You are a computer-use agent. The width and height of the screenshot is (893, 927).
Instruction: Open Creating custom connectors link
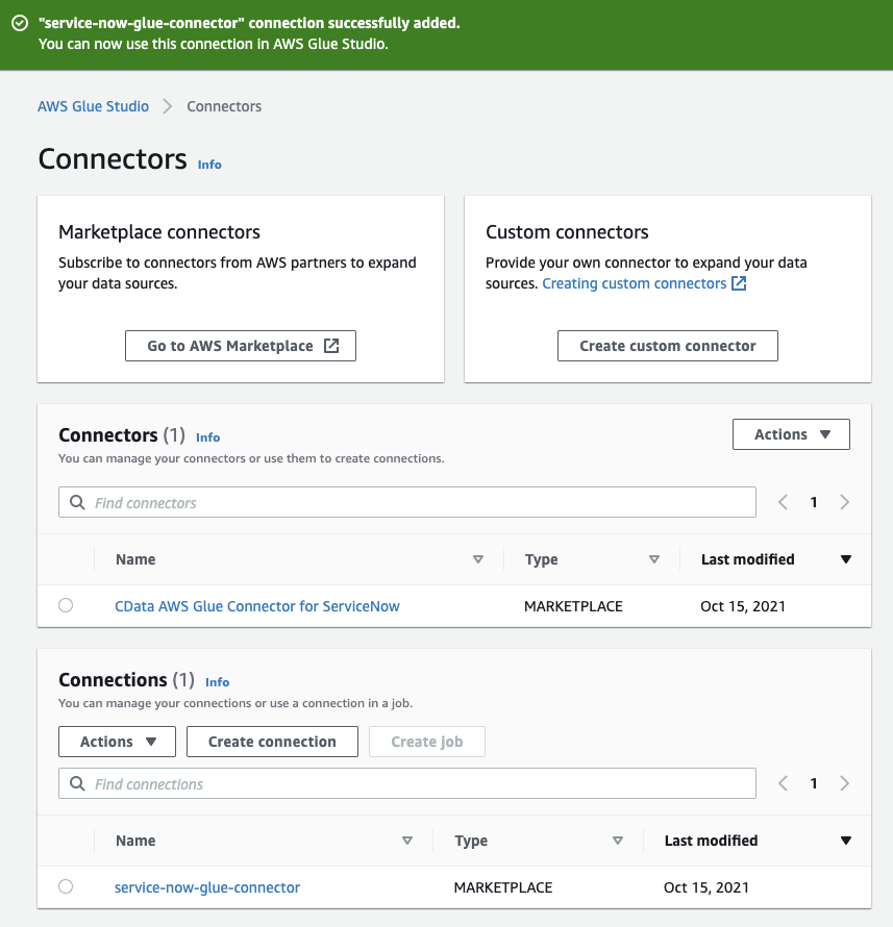[x=634, y=284]
